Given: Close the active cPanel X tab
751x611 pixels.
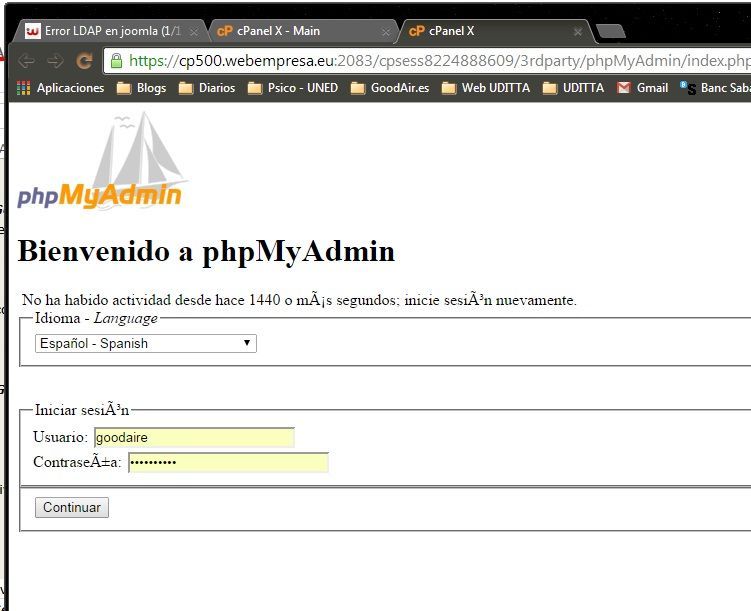Looking at the screenshot, I should coord(578,32).
